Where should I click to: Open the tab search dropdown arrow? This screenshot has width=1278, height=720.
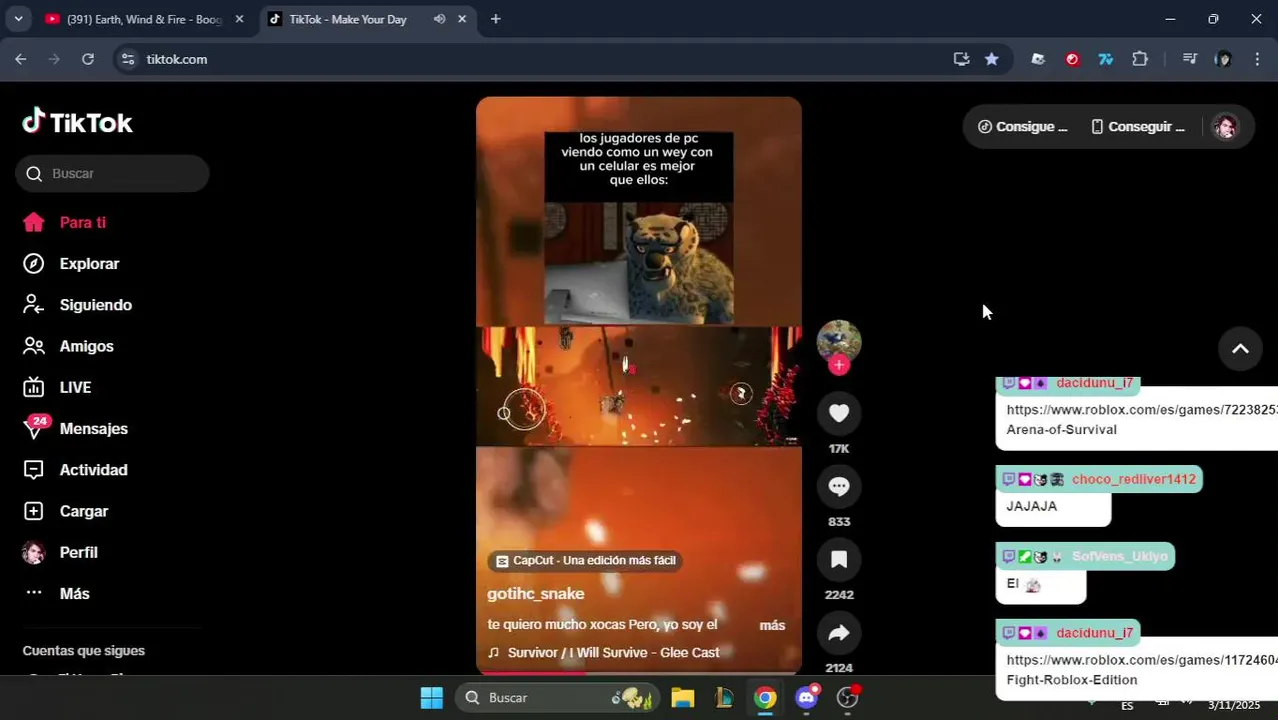[18, 19]
